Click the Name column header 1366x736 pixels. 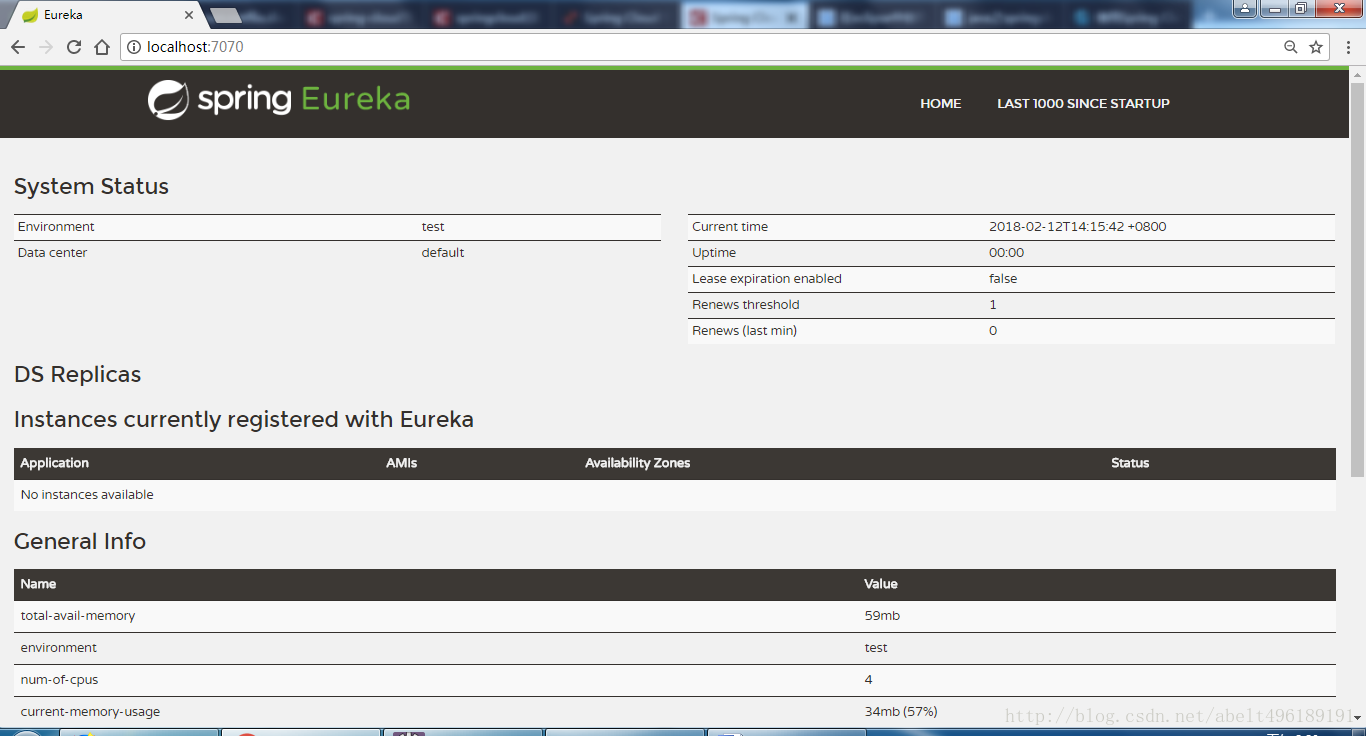pyautogui.click(x=38, y=584)
